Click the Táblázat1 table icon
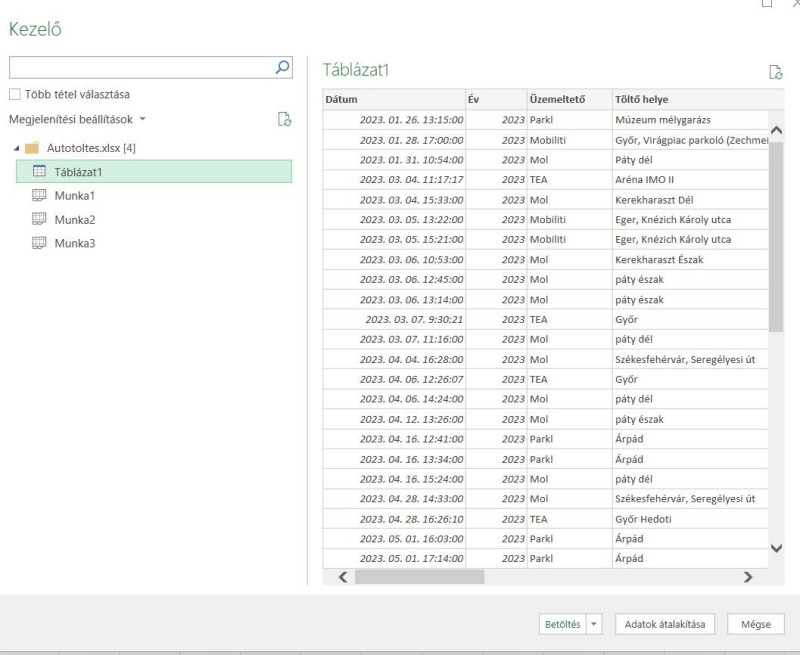 39,171
